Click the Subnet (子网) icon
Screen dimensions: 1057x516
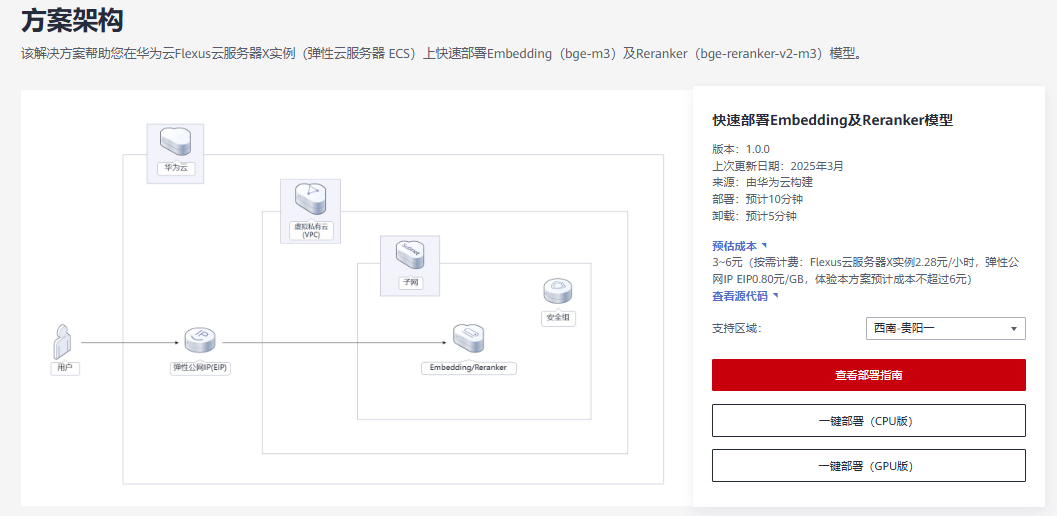click(410, 254)
